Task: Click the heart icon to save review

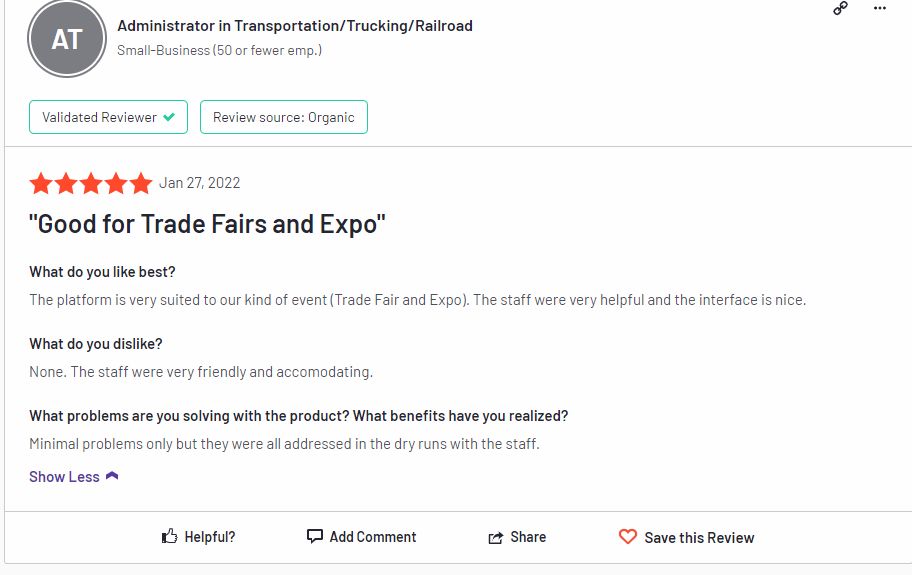Action: click(628, 536)
